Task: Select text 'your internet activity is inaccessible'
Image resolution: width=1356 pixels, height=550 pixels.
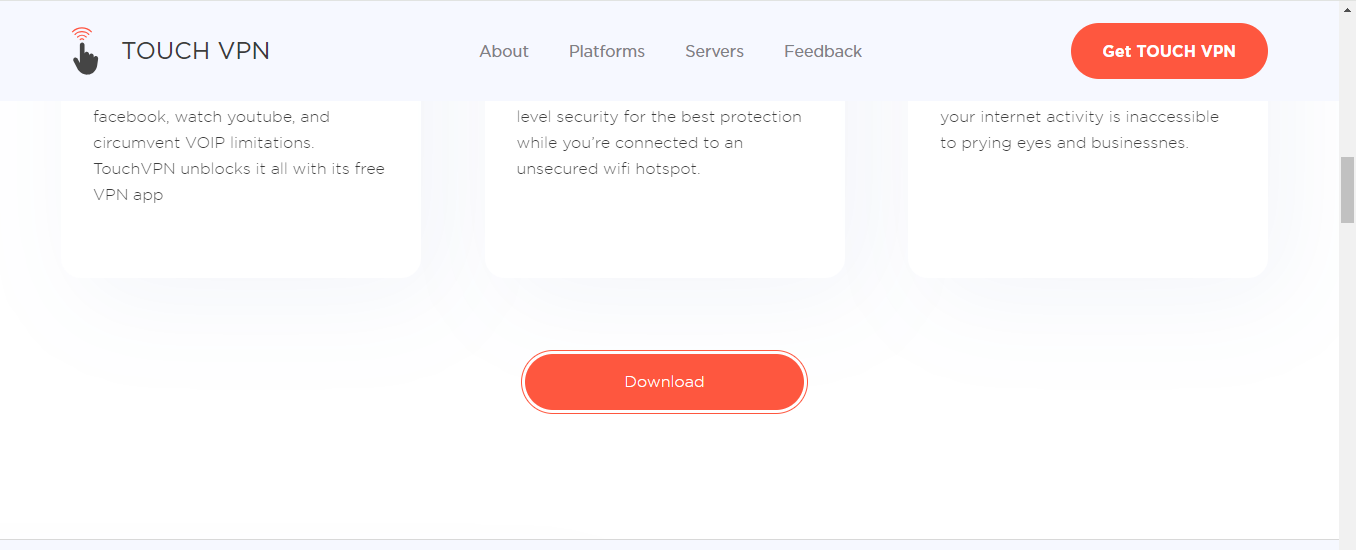Action: point(1079,117)
